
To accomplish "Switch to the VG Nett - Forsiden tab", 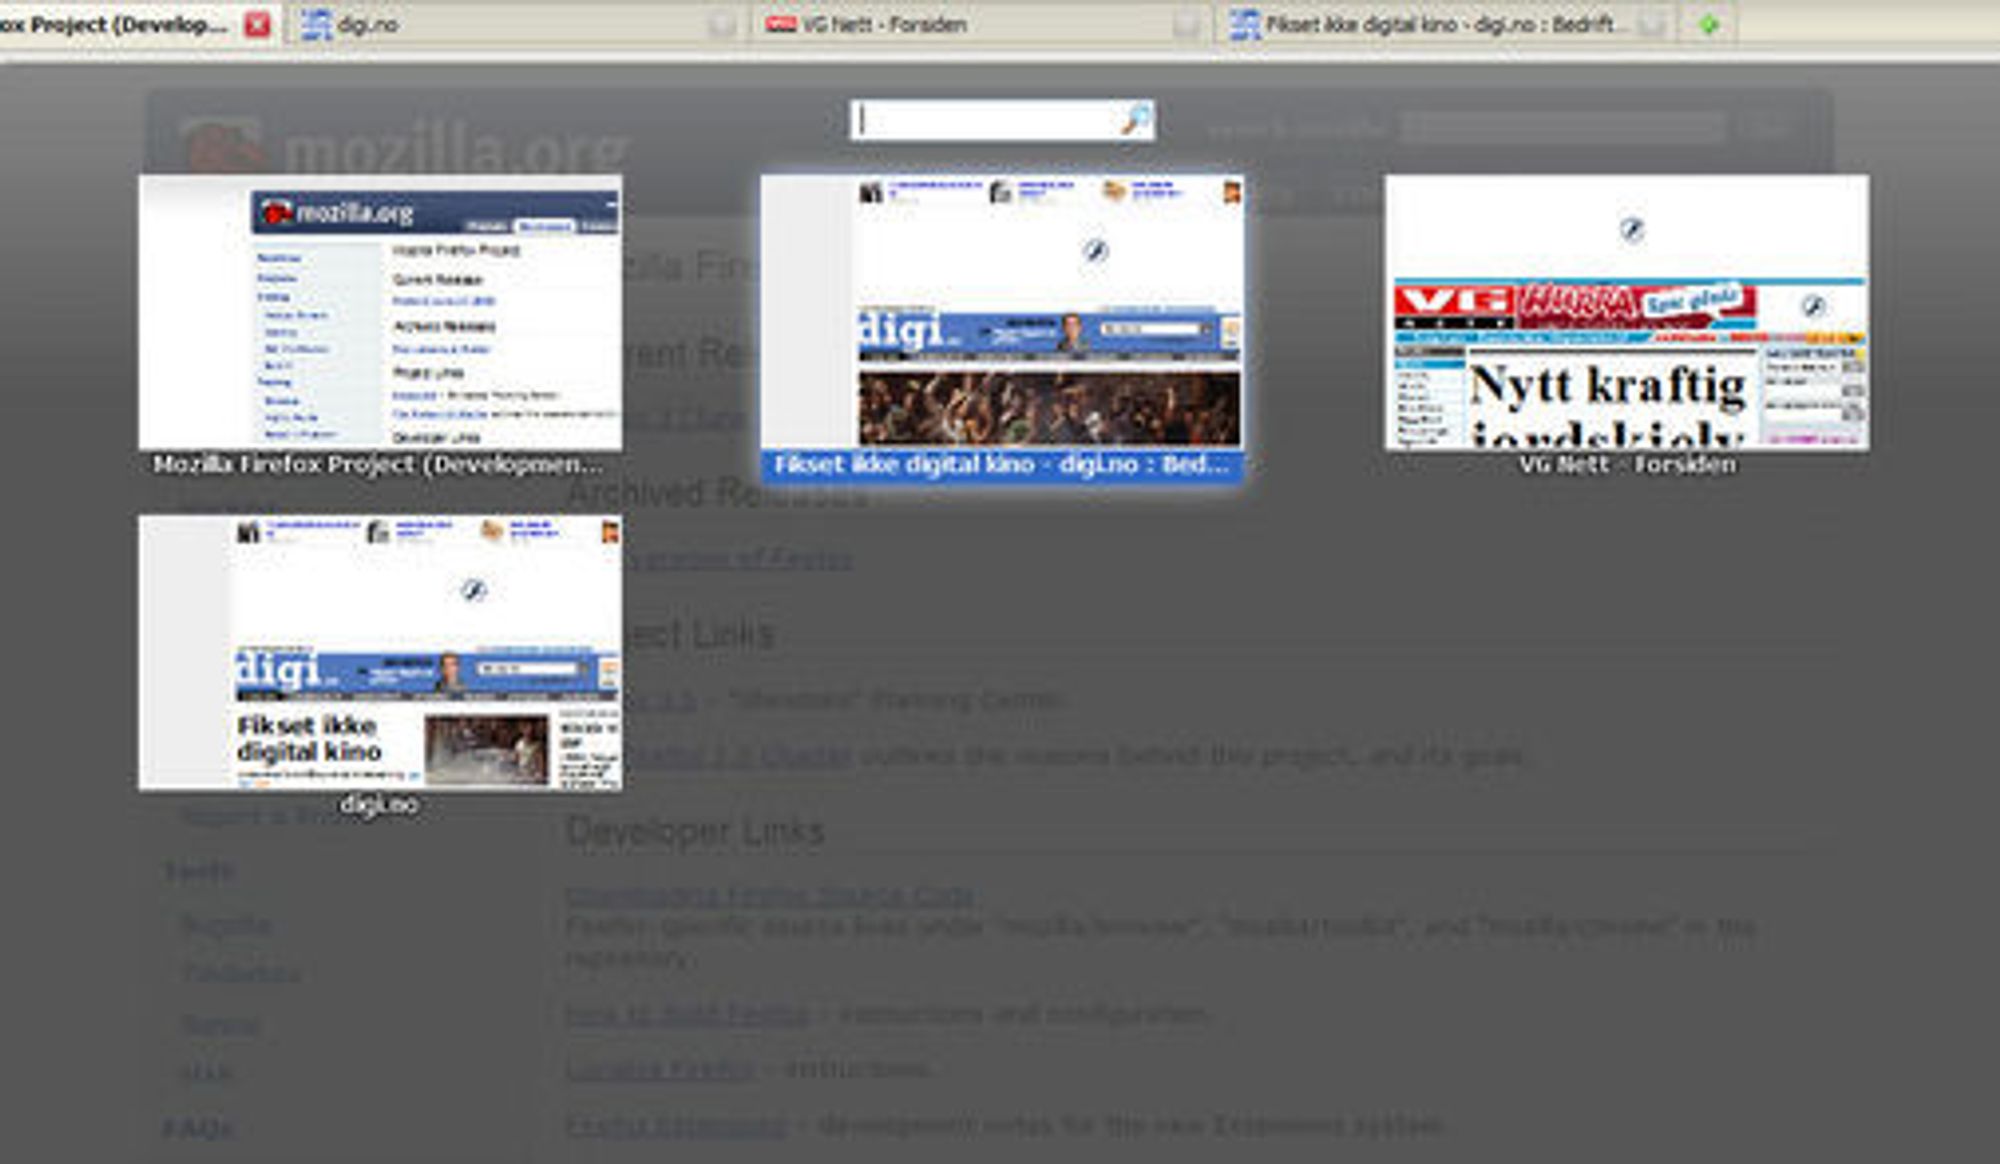I will (x=980, y=24).
